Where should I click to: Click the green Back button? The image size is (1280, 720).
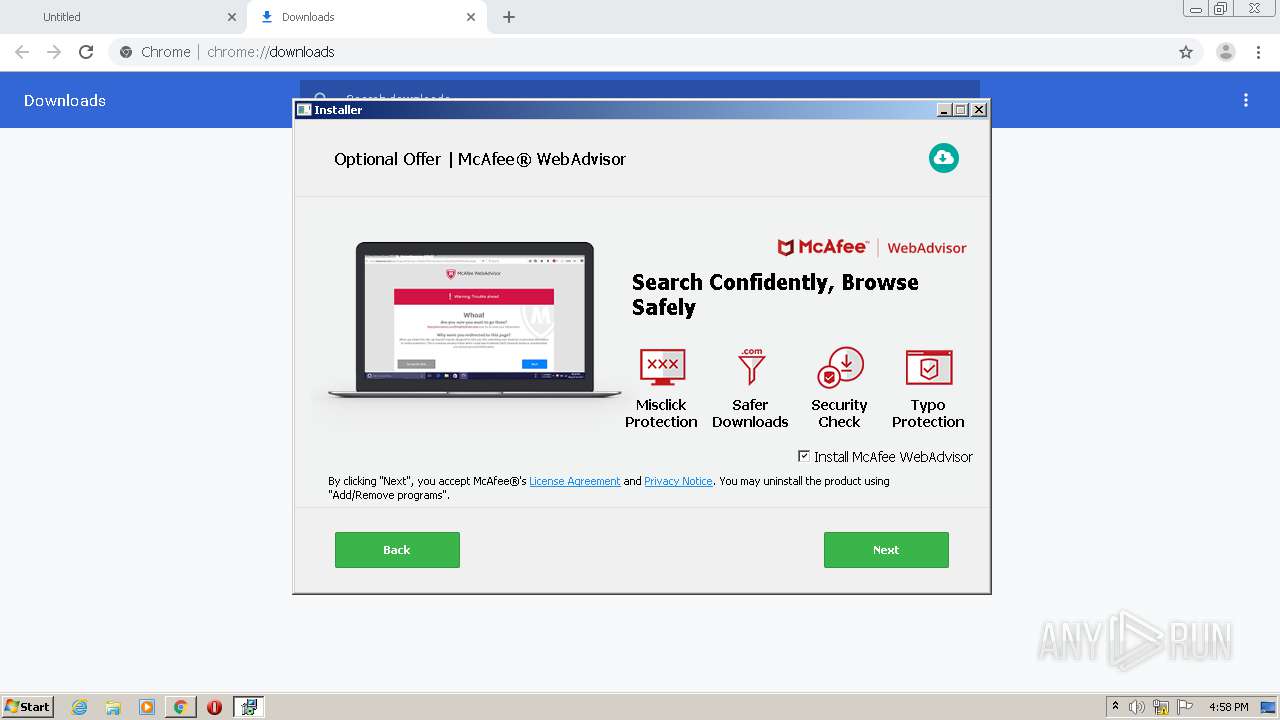397,550
